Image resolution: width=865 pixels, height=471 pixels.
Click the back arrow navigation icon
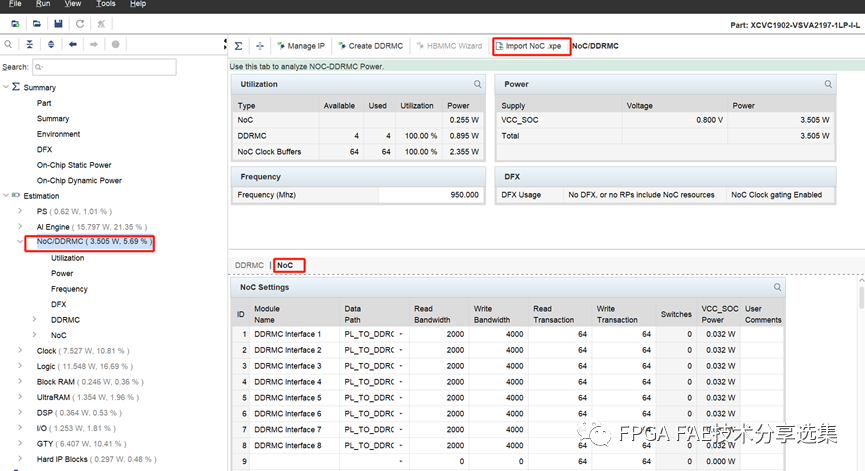coord(73,45)
